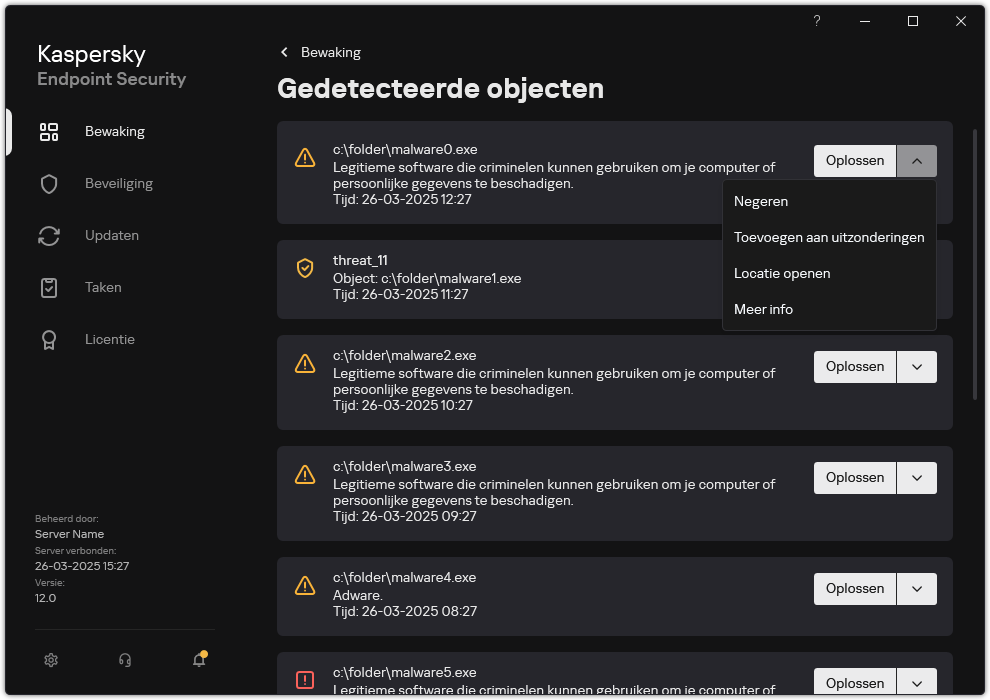Open application settings via the gear icon
The image size is (990, 700).
pos(51,660)
